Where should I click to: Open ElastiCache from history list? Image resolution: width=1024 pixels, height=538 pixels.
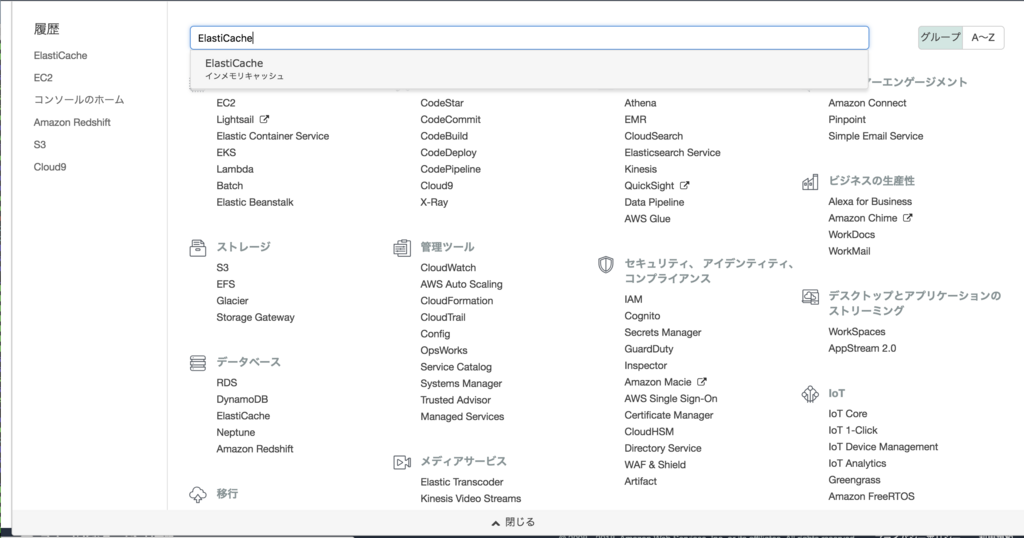point(60,55)
